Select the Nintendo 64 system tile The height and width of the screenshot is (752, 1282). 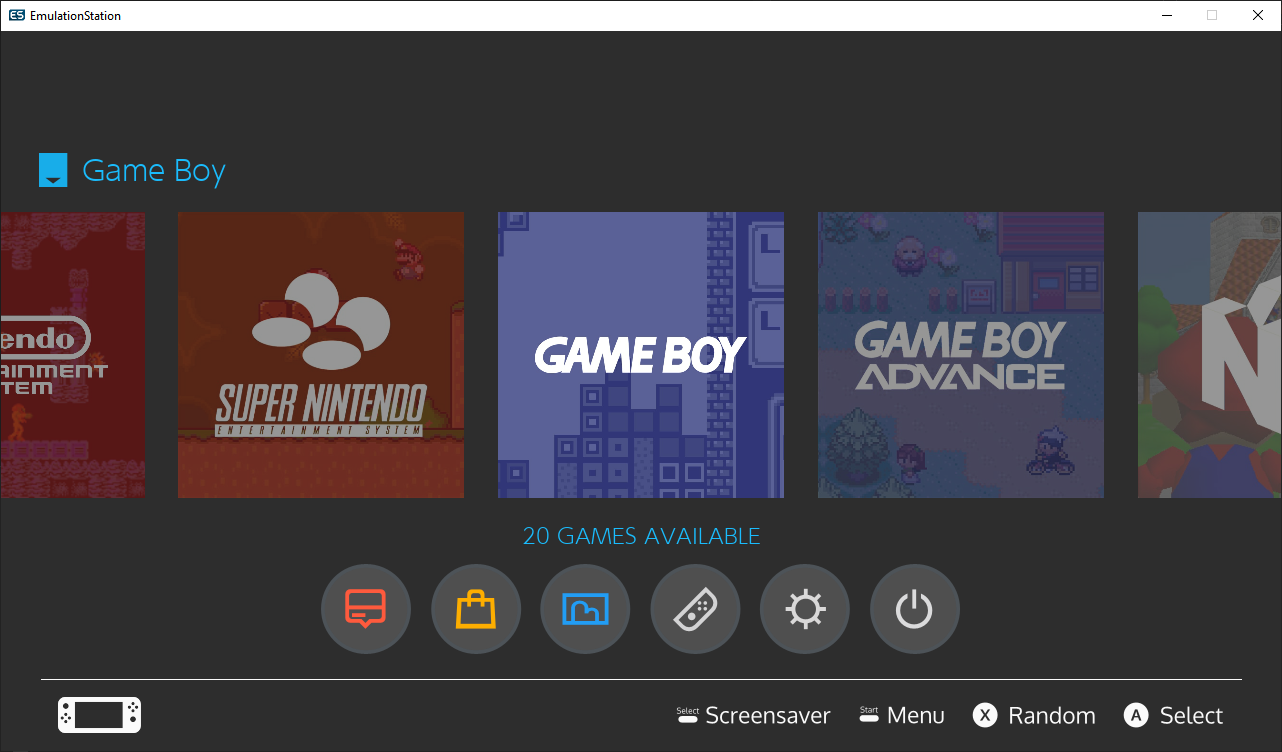1210,355
